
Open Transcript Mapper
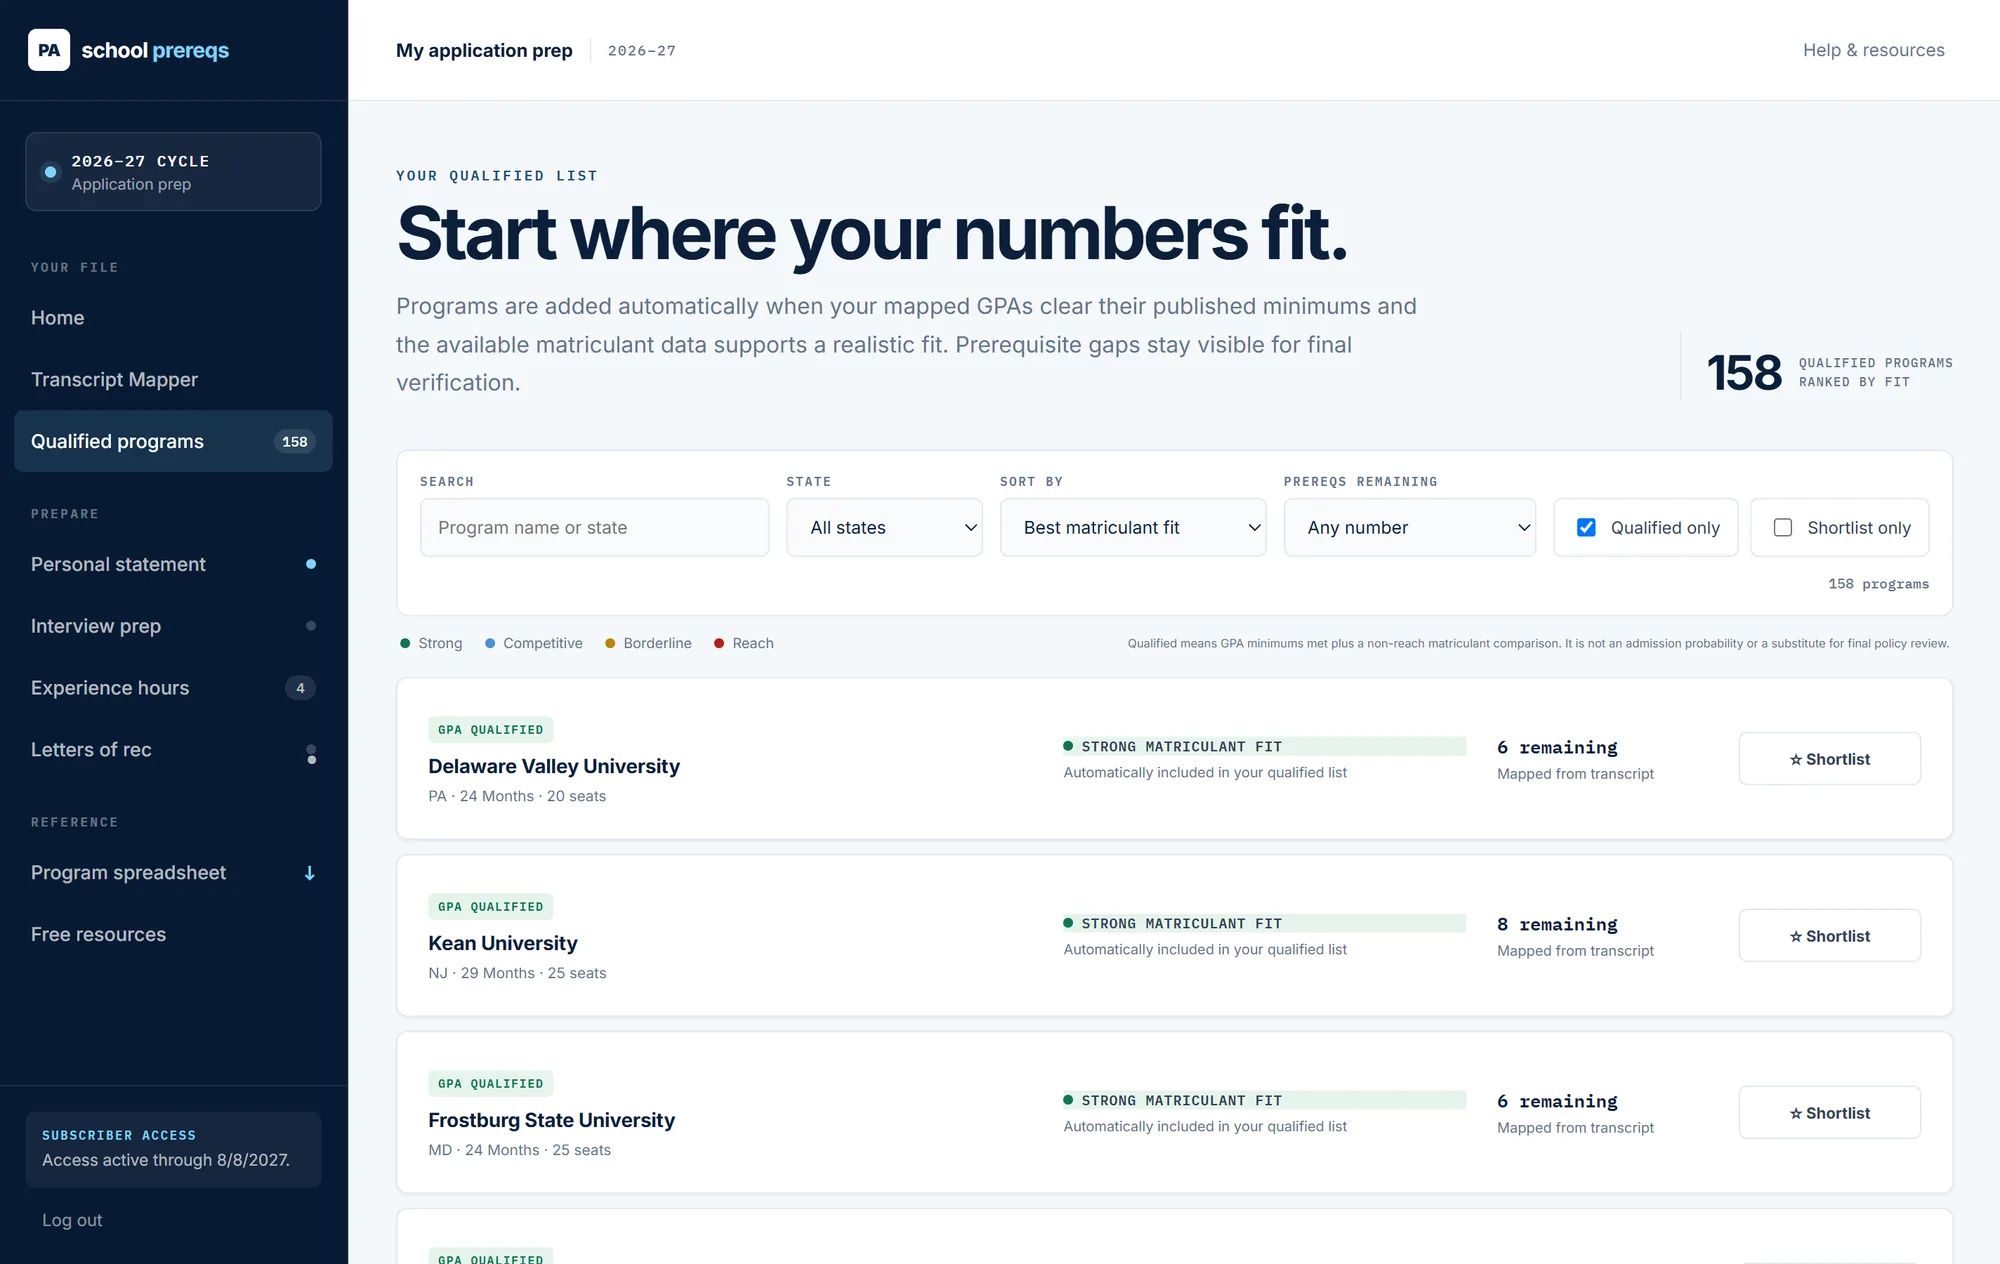pyautogui.click(x=173, y=380)
